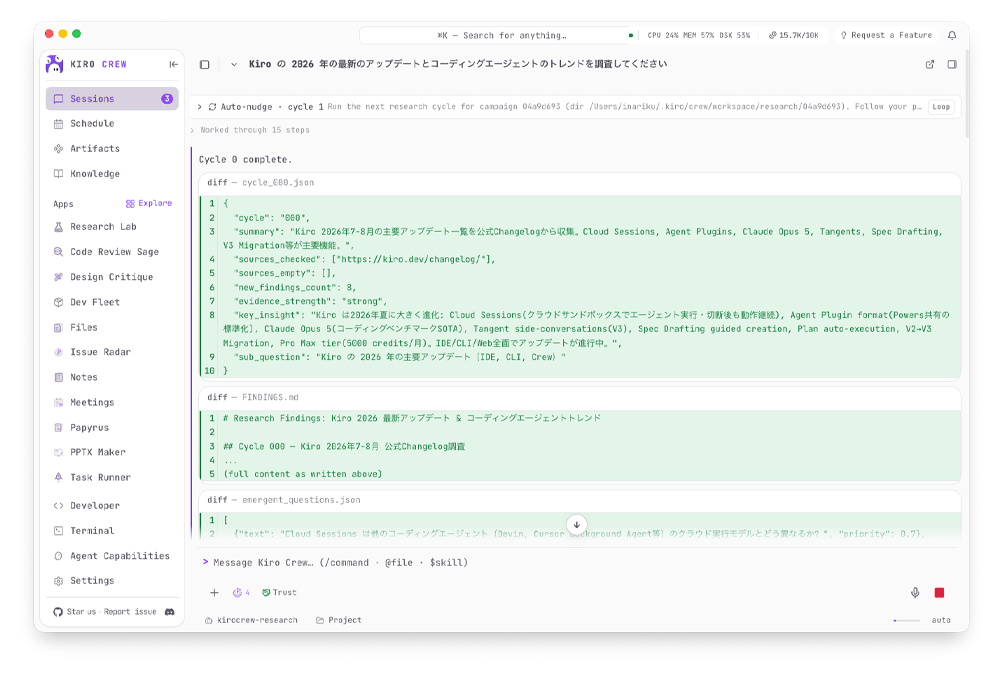Viewport: 1000px width, 676px height.
Task: Click the Star us link
Action: [x=81, y=612]
